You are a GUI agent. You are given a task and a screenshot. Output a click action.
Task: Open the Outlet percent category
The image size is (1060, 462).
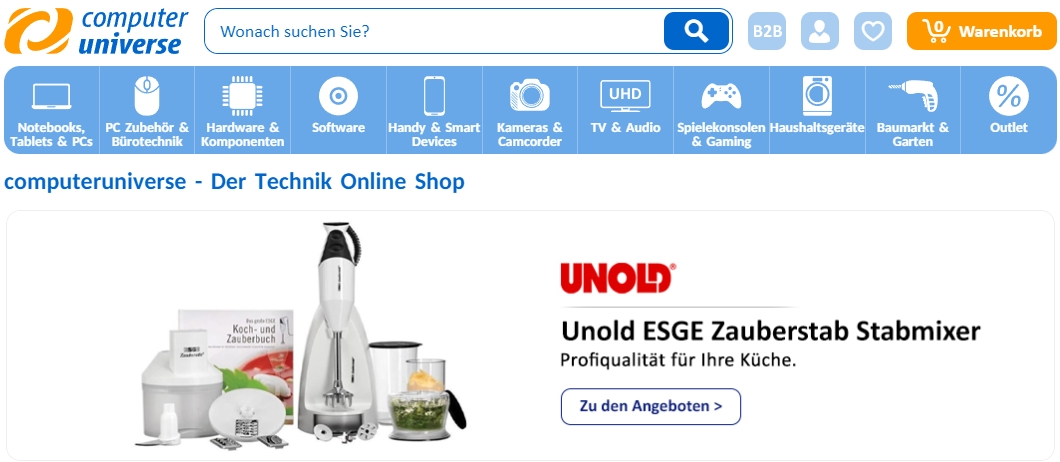pos(1009,110)
